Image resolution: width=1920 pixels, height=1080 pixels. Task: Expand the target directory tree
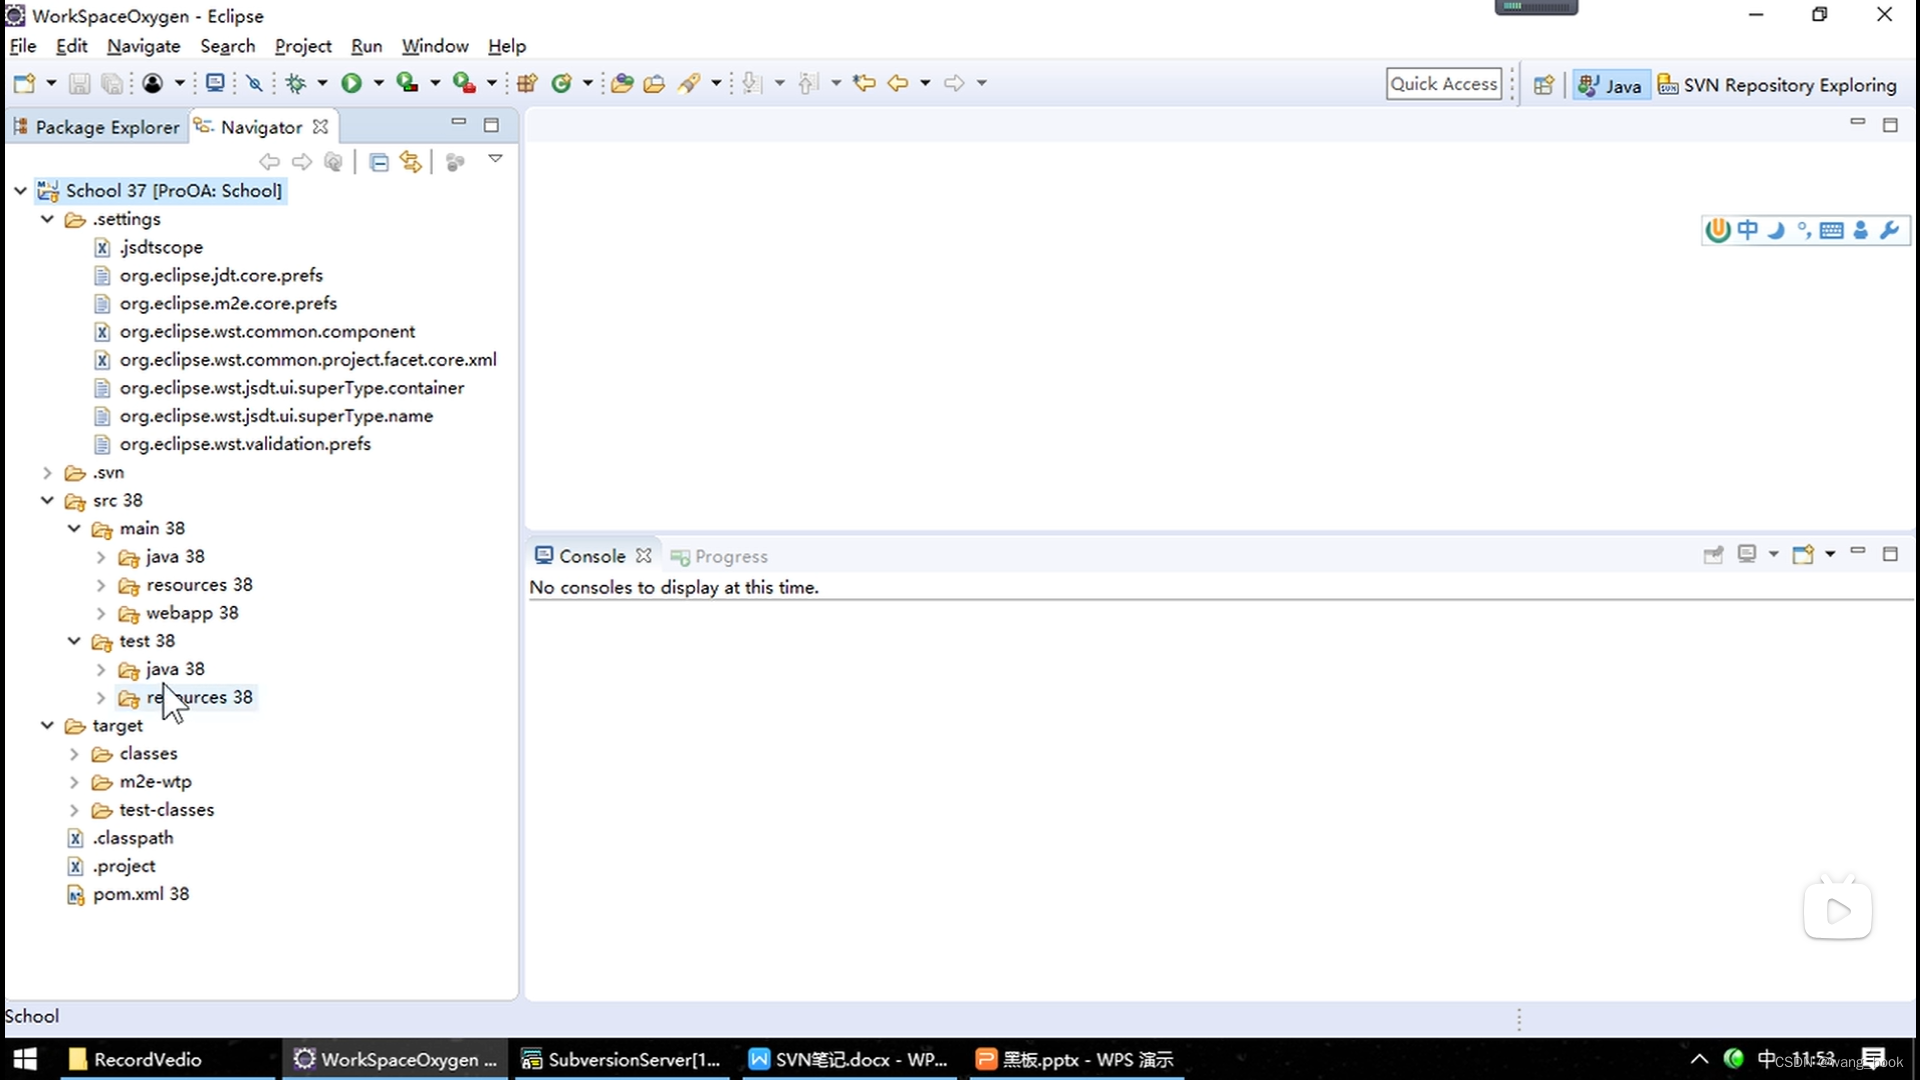pyautogui.click(x=47, y=724)
